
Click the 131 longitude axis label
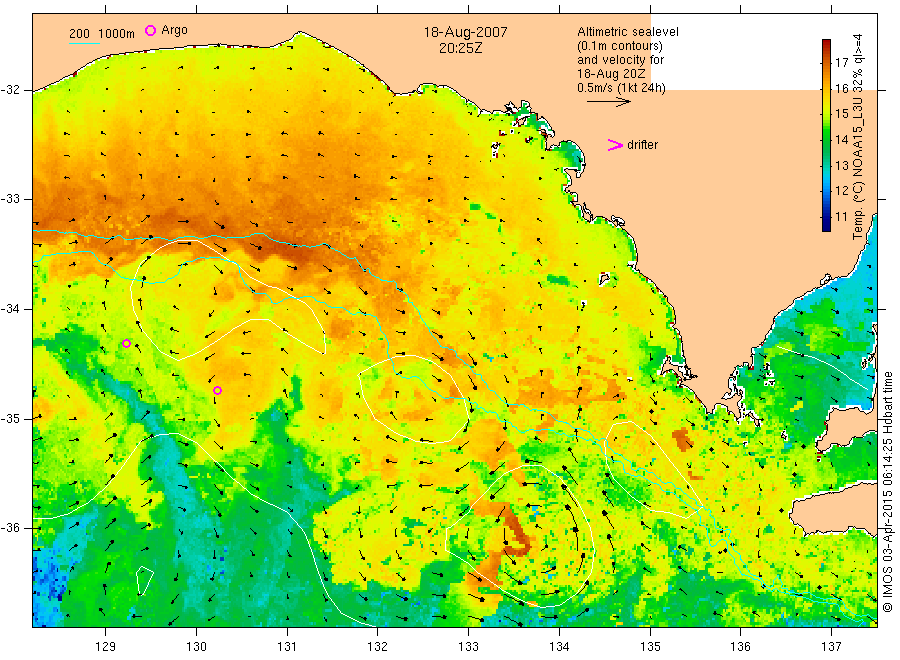[x=287, y=647]
